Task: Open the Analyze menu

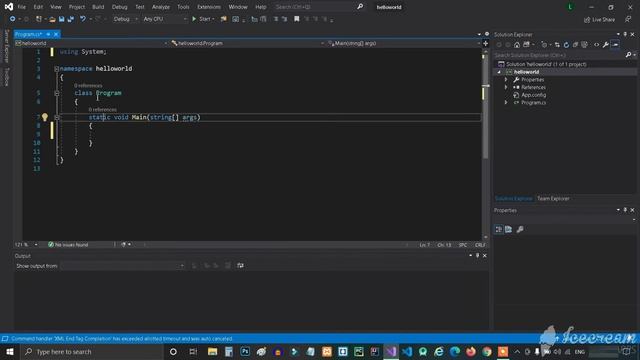Action: (161, 7)
